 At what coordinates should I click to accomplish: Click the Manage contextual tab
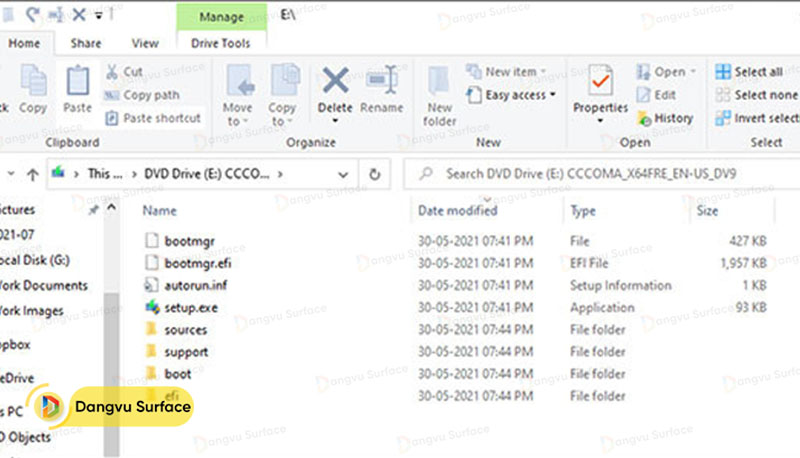tap(221, 17)
